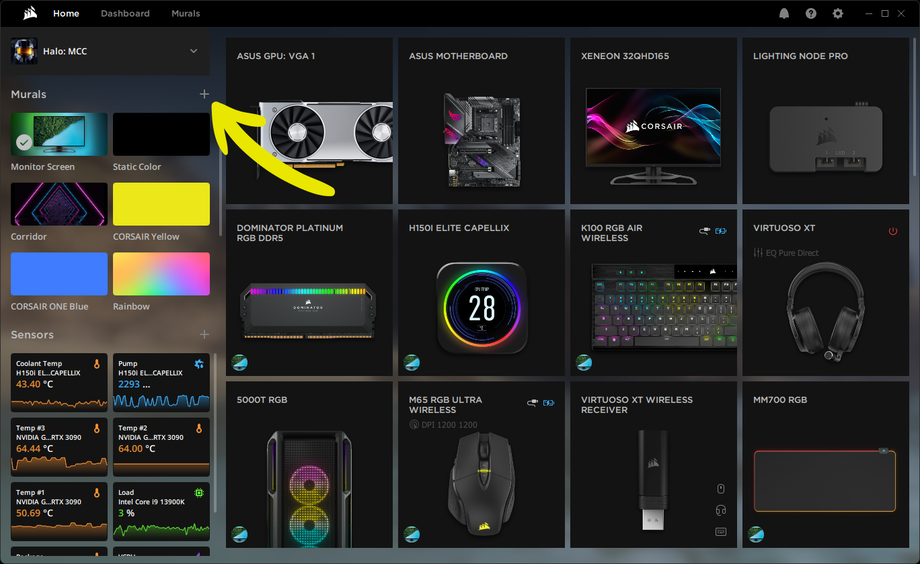Expand the Halo: MCC profile dropdown
Image resolution: width=920 pixels, height=564 pixels.
[194, 51]
